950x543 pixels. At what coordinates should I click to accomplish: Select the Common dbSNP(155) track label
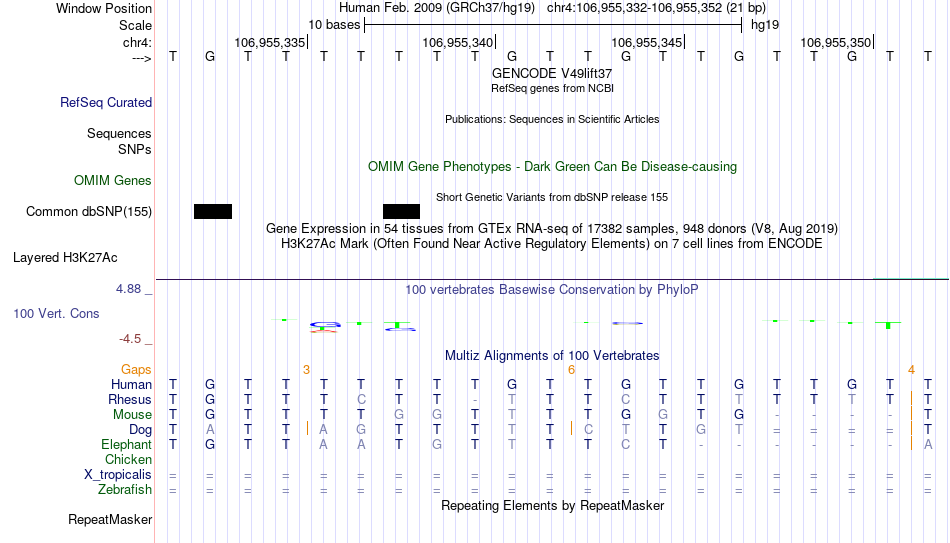pos(89,212)
